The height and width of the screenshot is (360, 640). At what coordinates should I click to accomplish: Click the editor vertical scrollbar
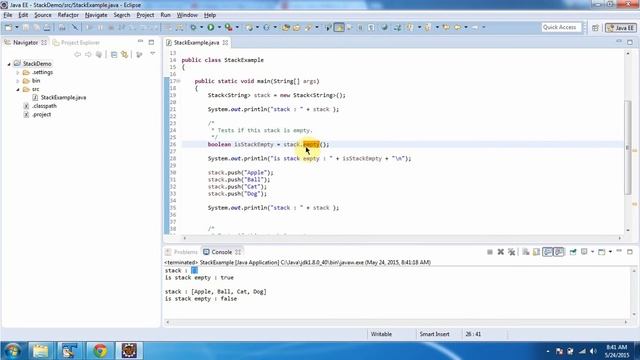click(x=628, y=147)
